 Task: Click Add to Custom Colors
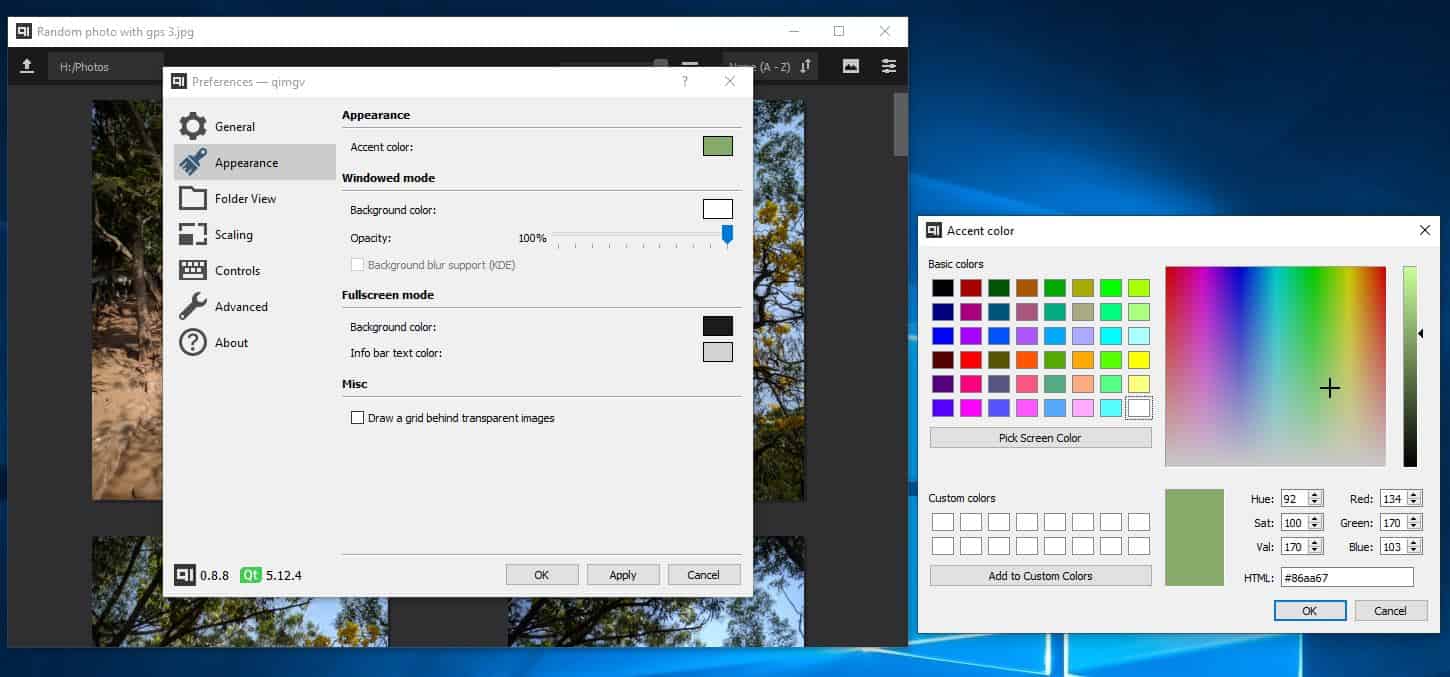tap(1040, 576)
